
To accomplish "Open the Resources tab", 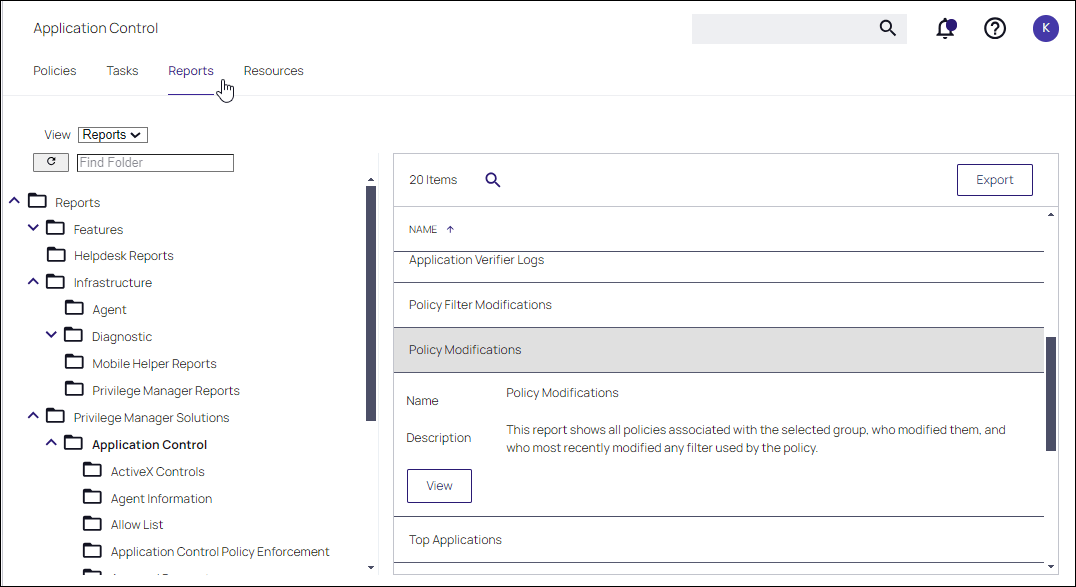I will (273, 71).
